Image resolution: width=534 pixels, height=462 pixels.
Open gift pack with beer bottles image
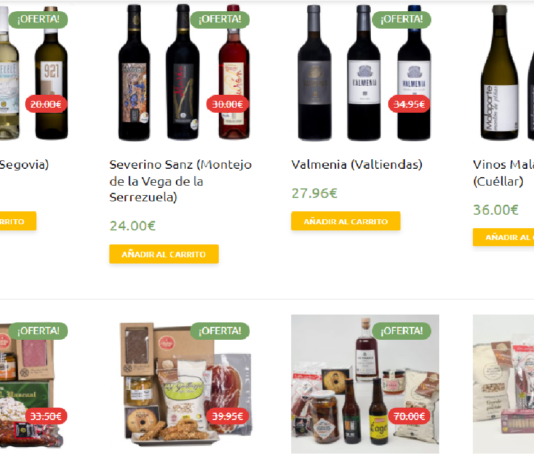click(365, 384)
